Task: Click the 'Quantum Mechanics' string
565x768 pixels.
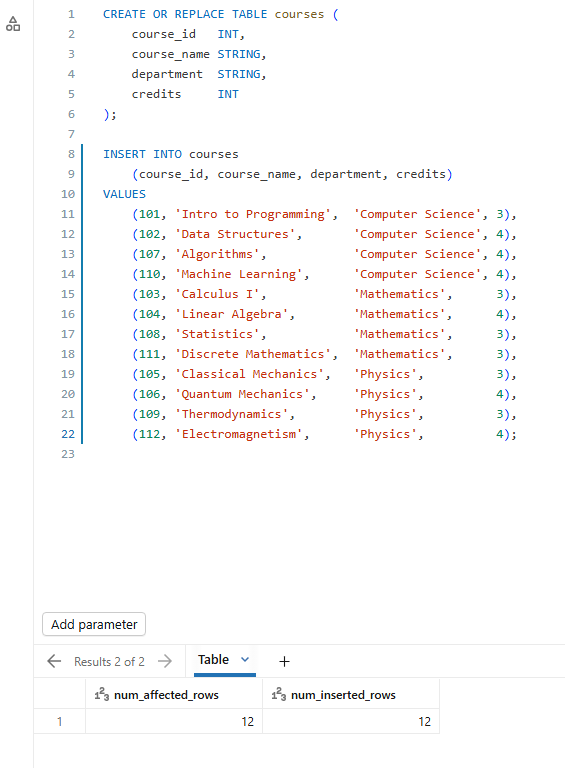Action: (x=242, y=394)
